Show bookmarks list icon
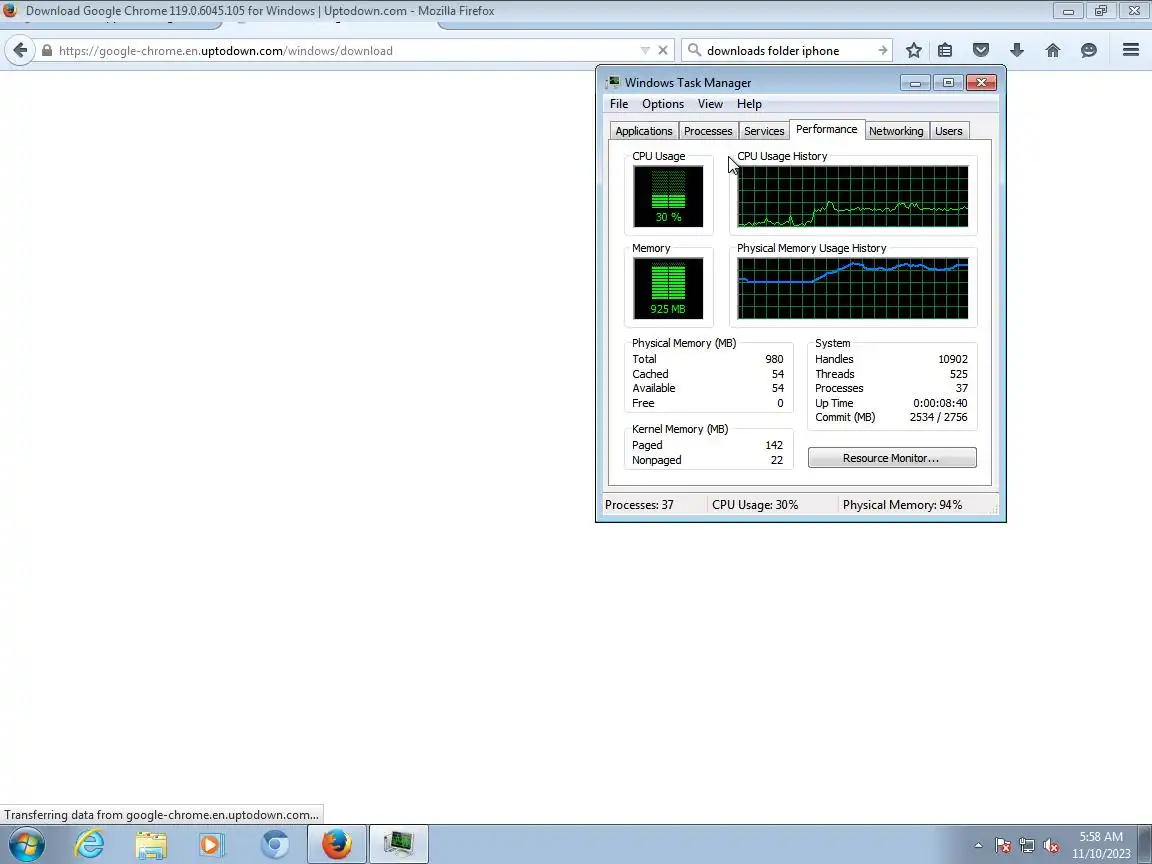Viewport: 1152px width, 864px height. pyautogui.click(x=945, y=50)
